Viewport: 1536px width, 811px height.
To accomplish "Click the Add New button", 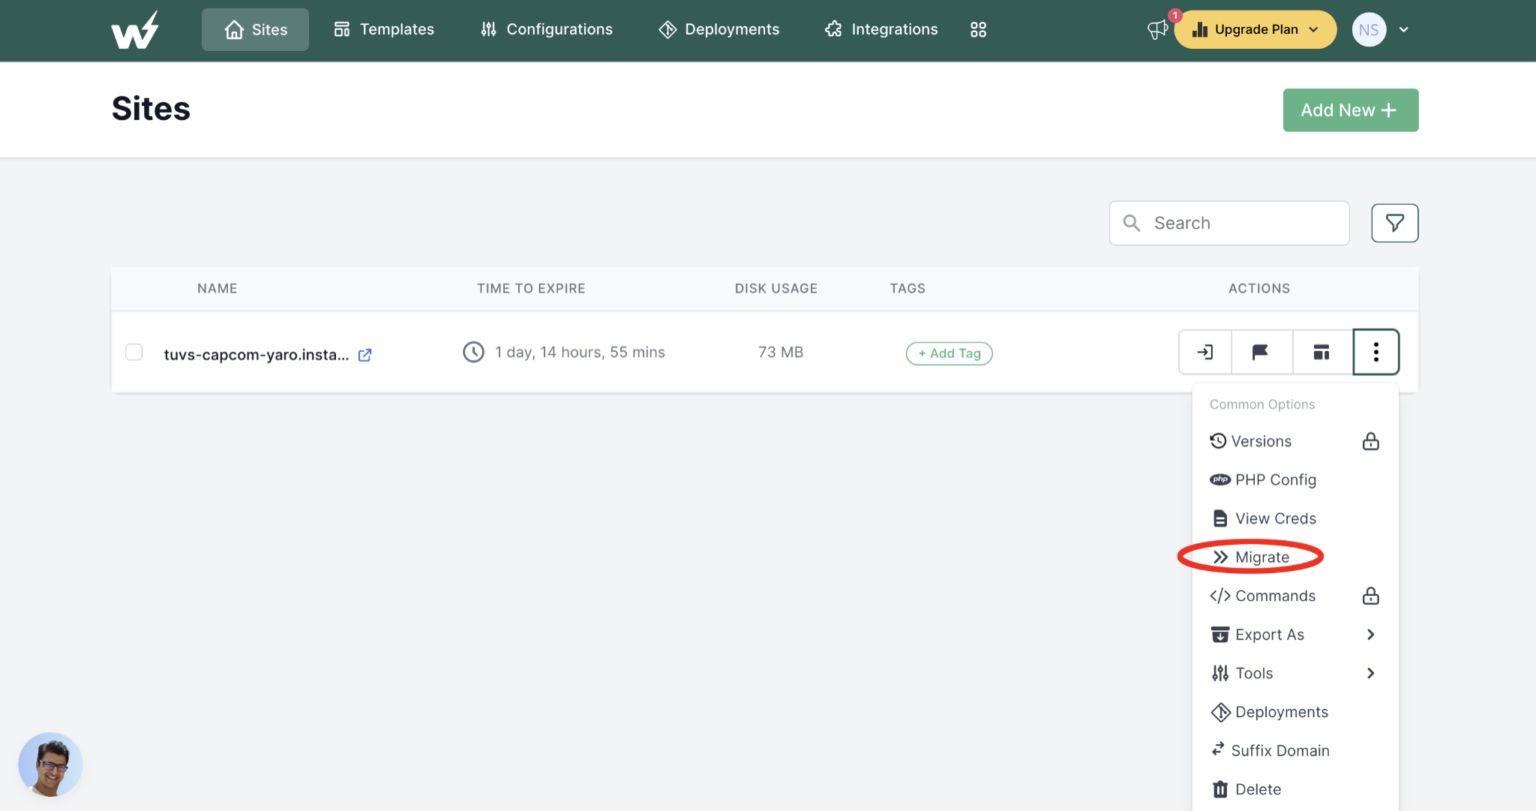I will click(1350, 110).
